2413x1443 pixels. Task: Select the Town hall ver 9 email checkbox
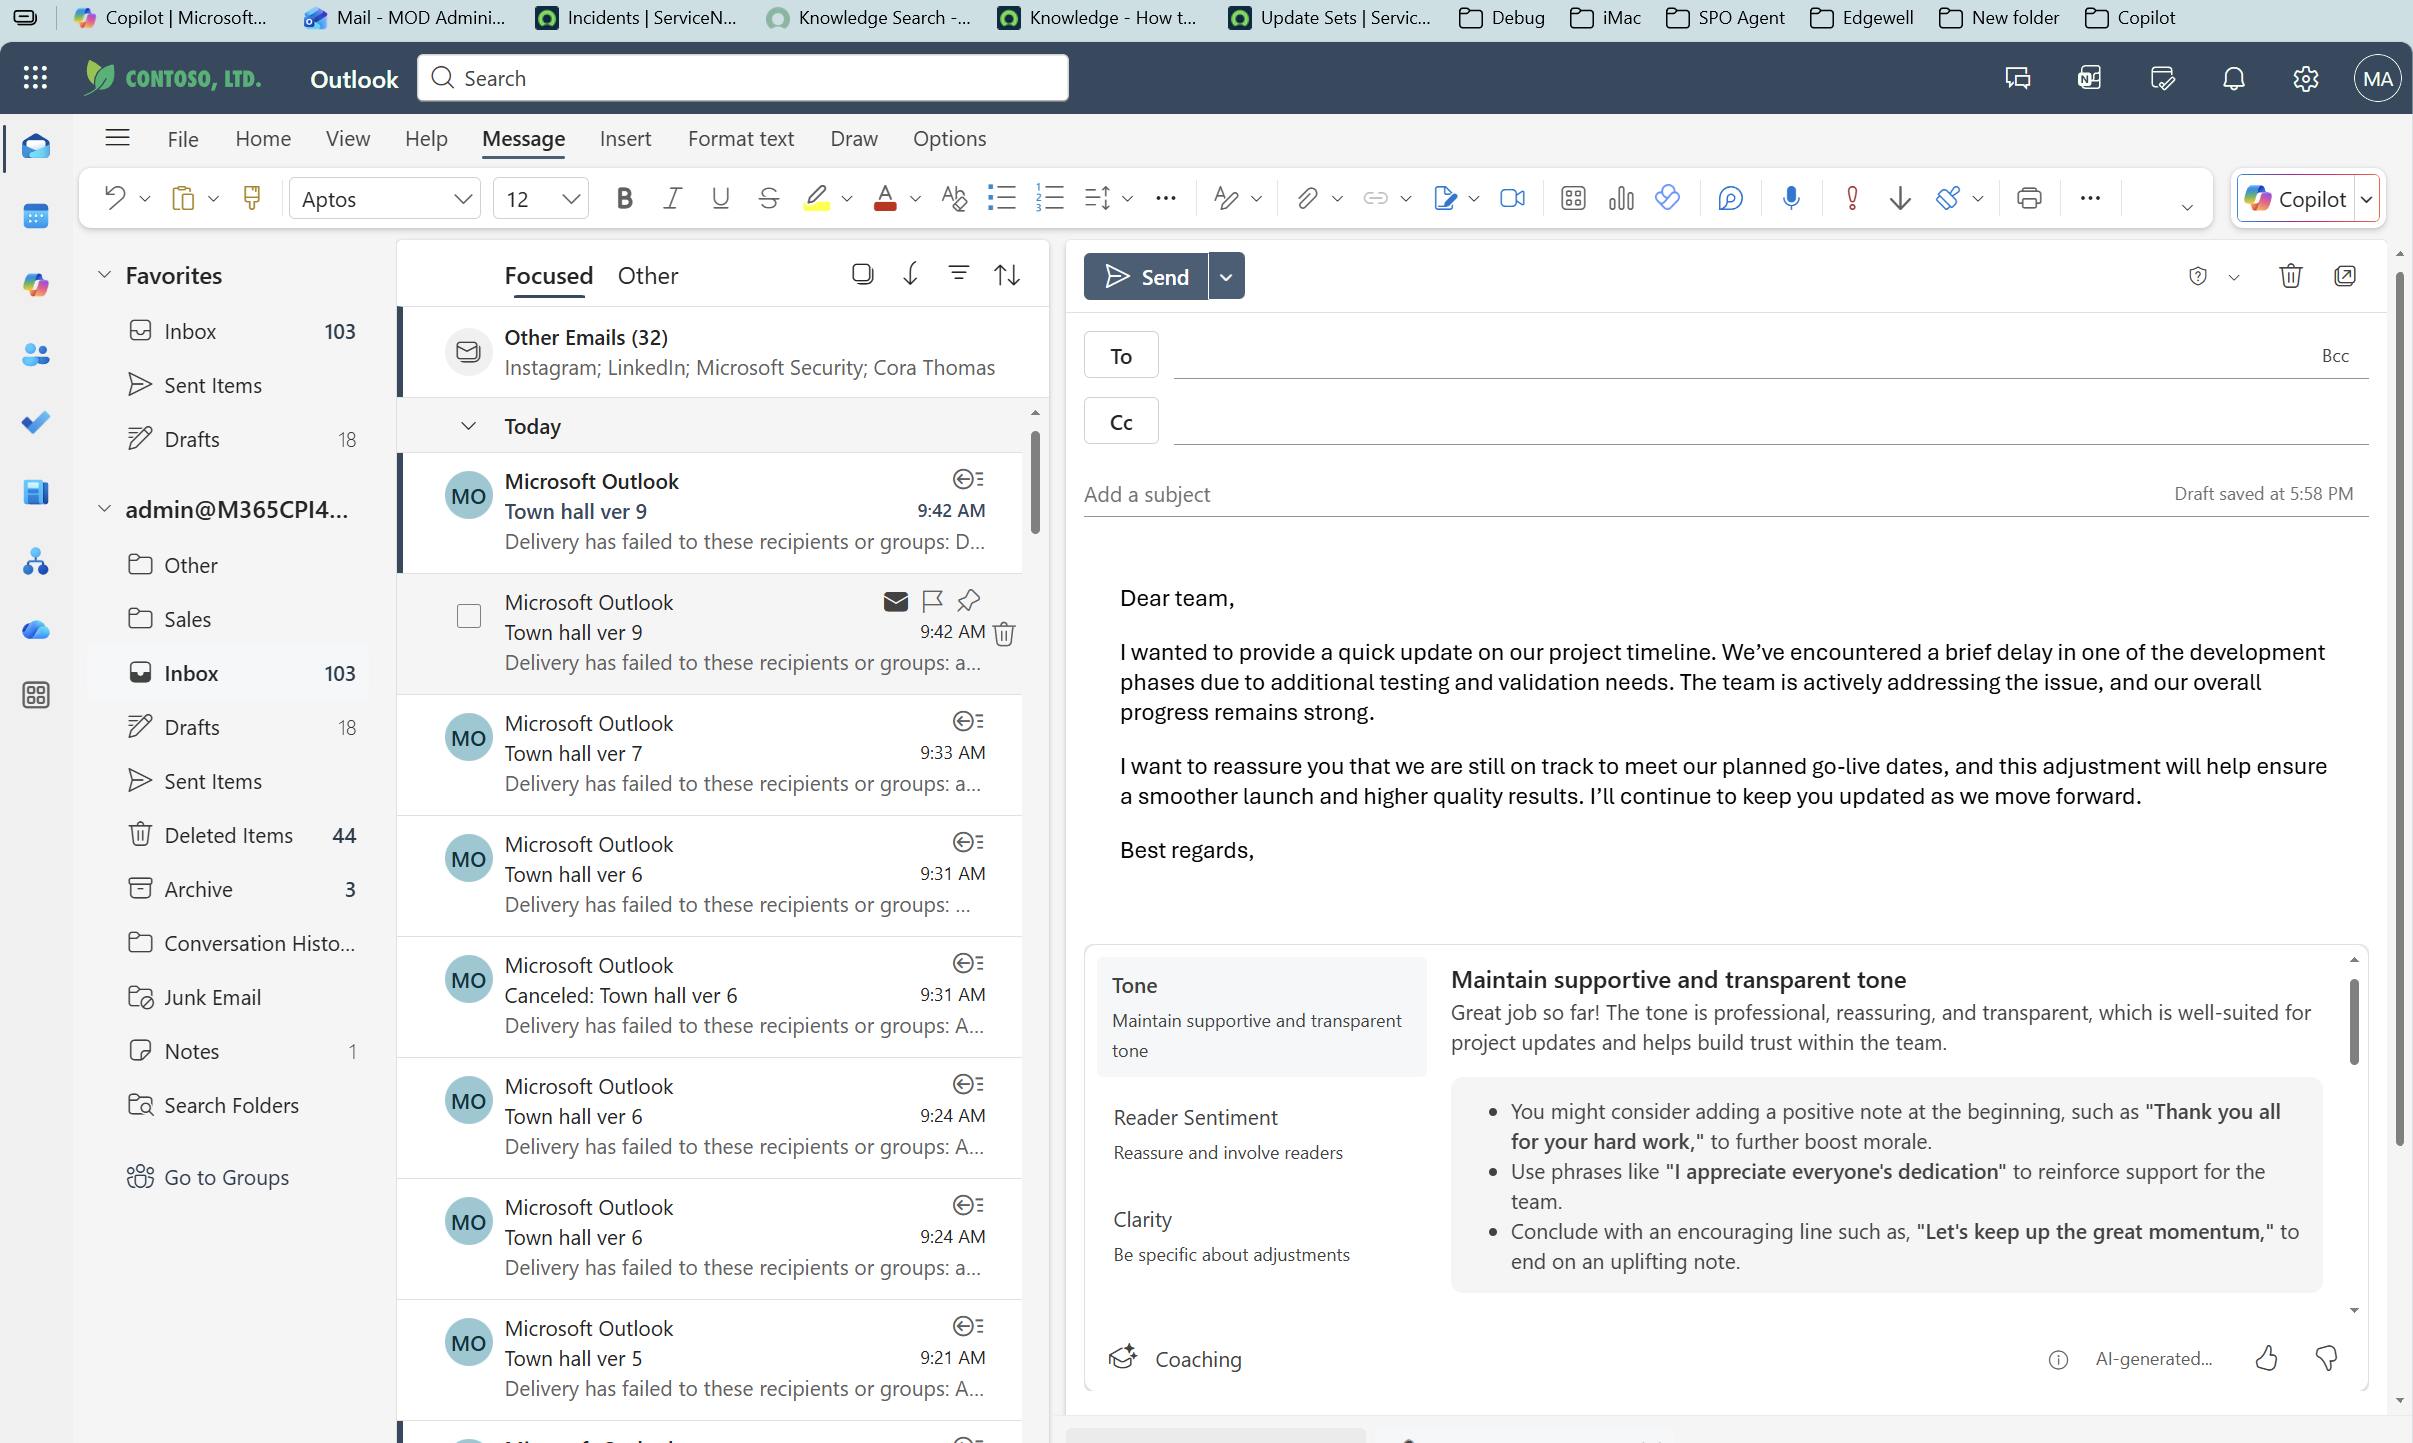tap(468, 616)
